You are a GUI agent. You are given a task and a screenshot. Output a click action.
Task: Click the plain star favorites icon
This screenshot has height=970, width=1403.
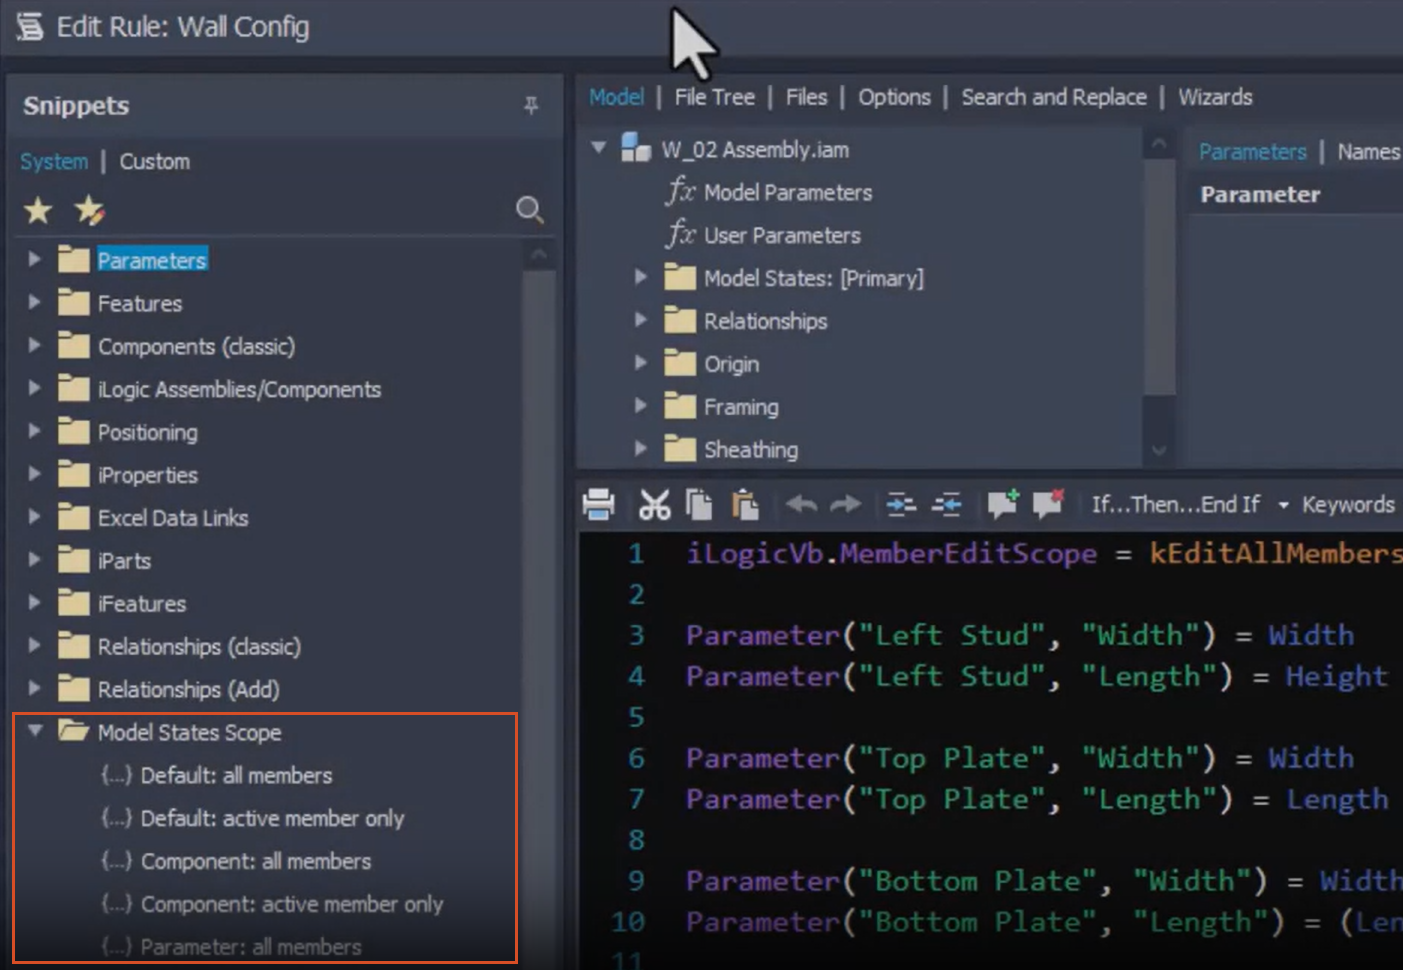click(x=38, y=210)
